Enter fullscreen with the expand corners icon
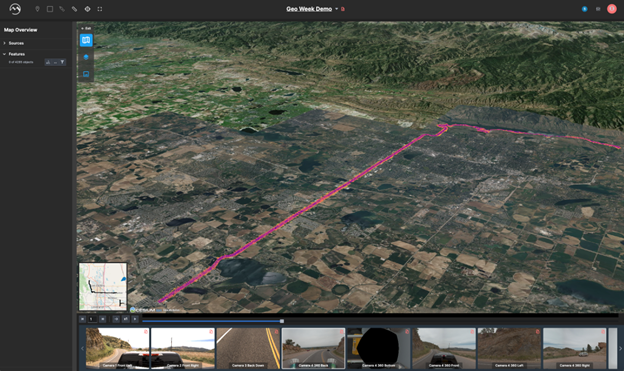Viewport: 624px width, 371px height. coord(100,9)
